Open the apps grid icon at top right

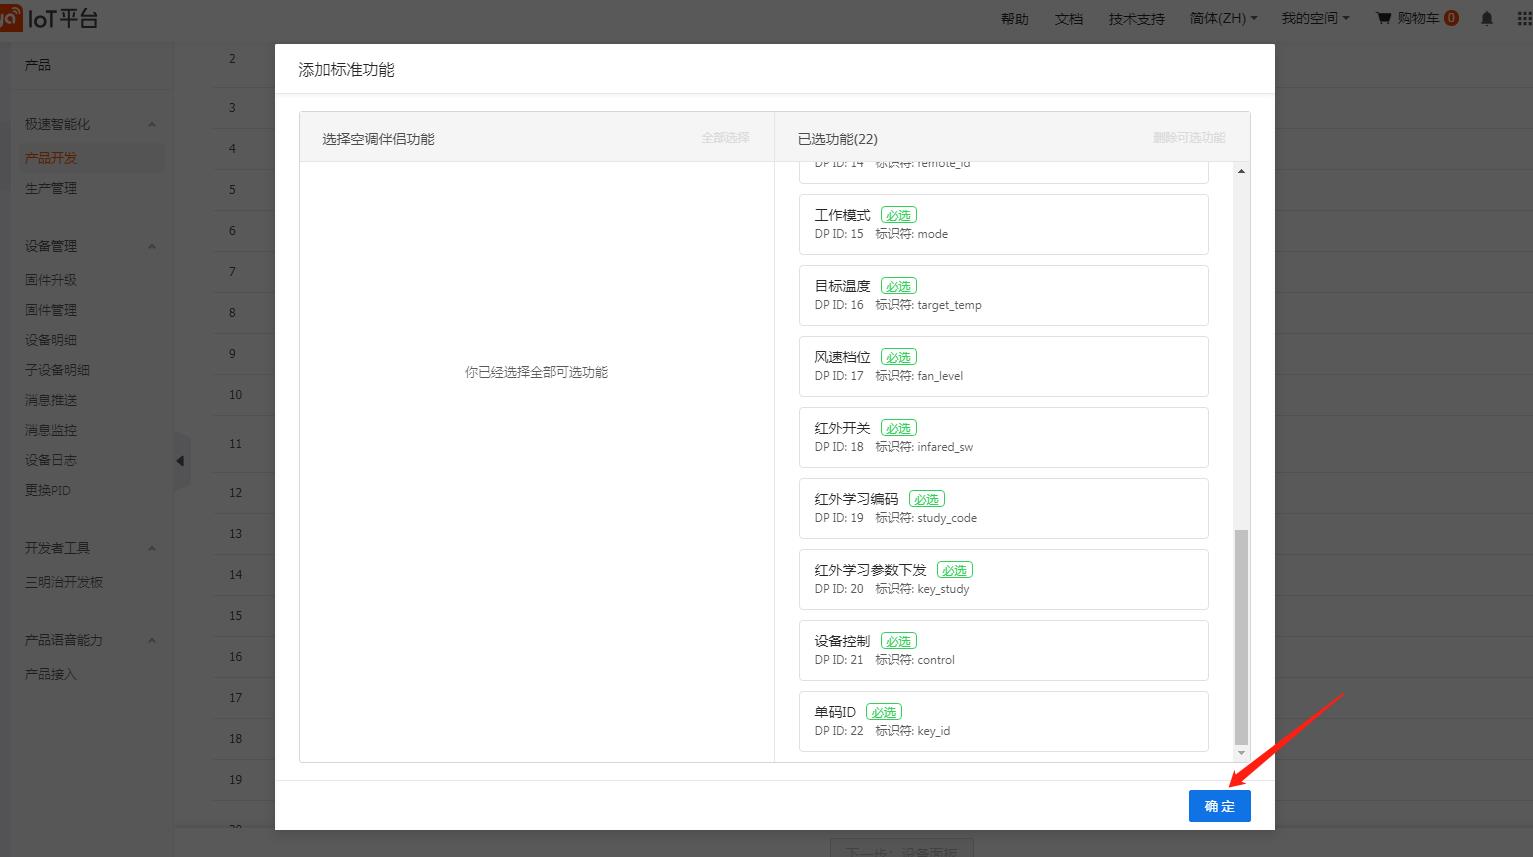coord(1524,18)
